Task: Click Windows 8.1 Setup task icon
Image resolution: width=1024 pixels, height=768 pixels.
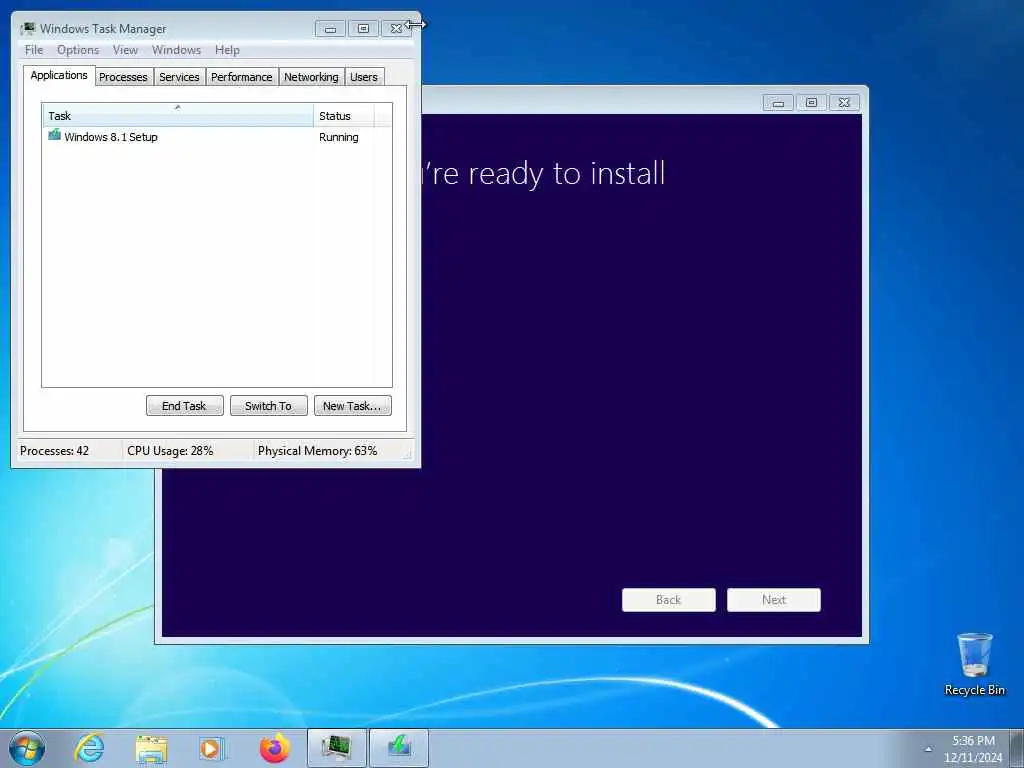Action: pyautogui.click(x=54, y=136)
